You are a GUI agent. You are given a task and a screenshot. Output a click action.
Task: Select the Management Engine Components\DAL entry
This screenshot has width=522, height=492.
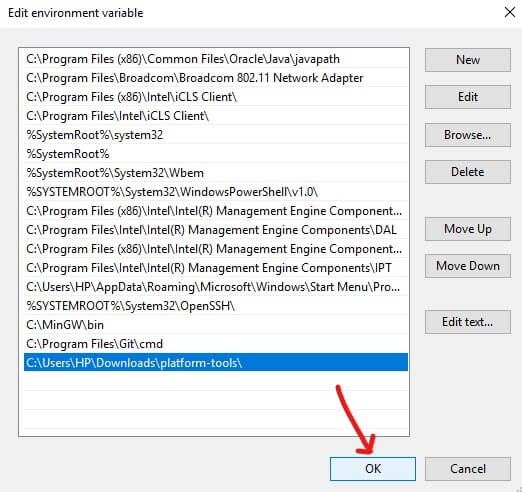216,230
